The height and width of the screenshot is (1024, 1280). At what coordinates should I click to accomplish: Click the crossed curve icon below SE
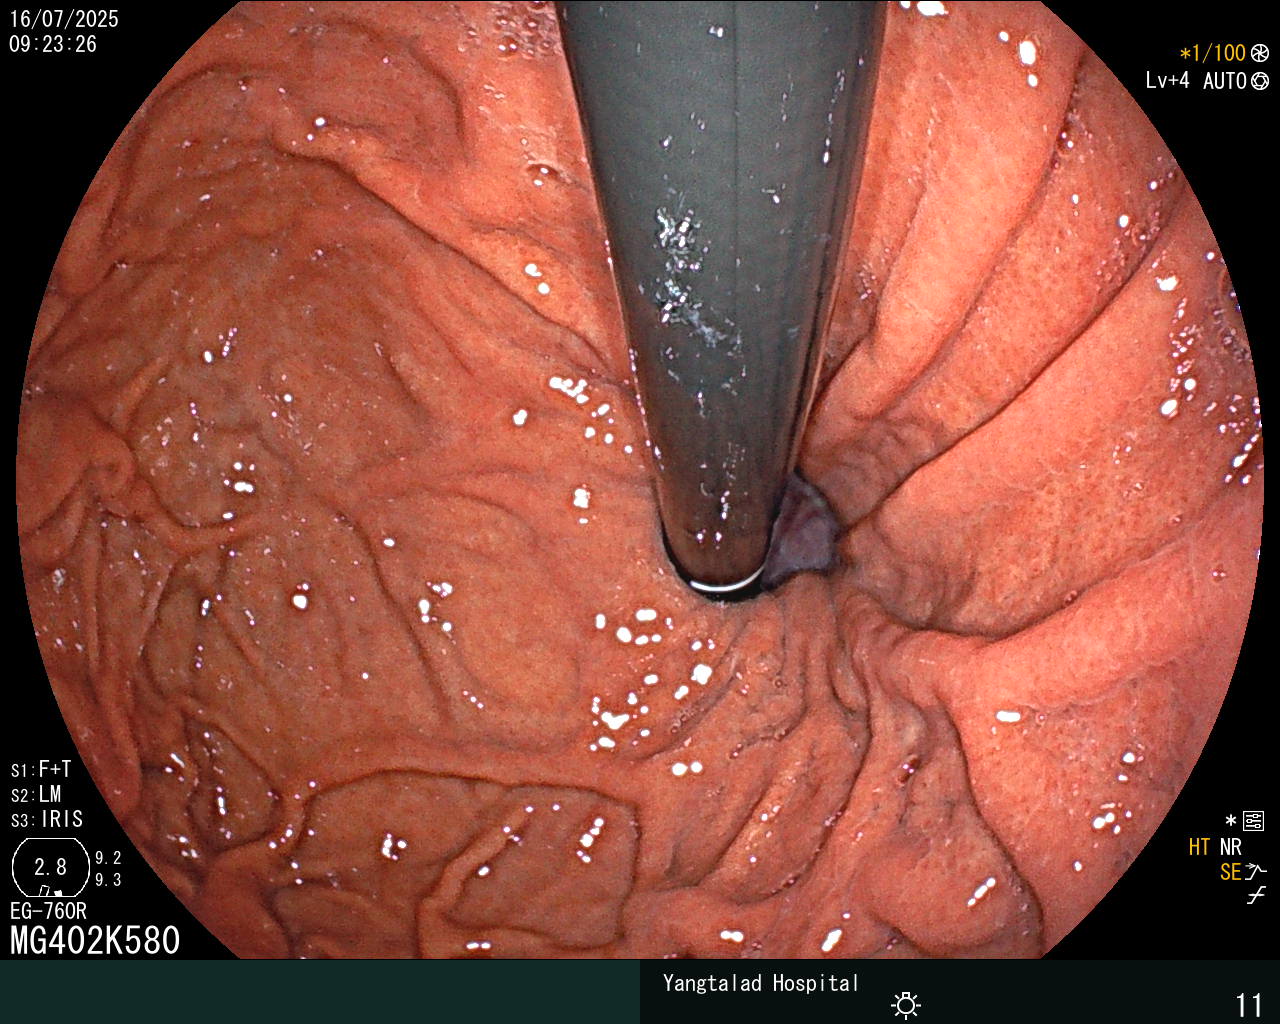(1256, 896)
